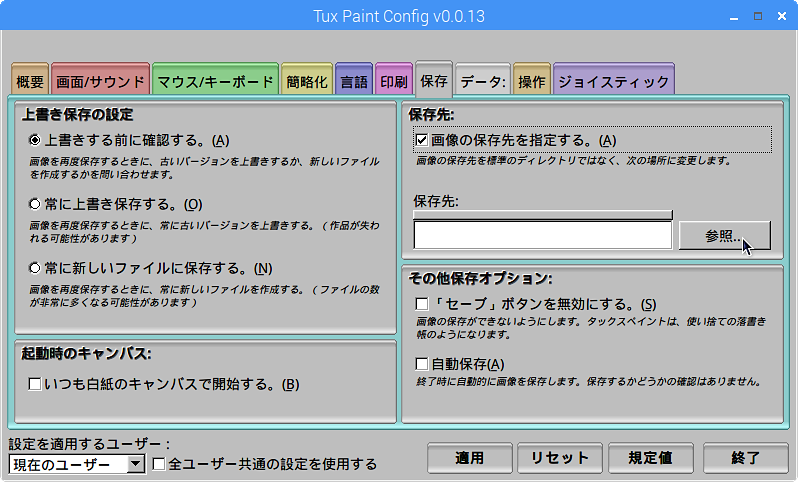The width and height of the screenshot is (798, 482).
Task: Choose 常に上書き保存する radio option
Action: tap(35, 204)
